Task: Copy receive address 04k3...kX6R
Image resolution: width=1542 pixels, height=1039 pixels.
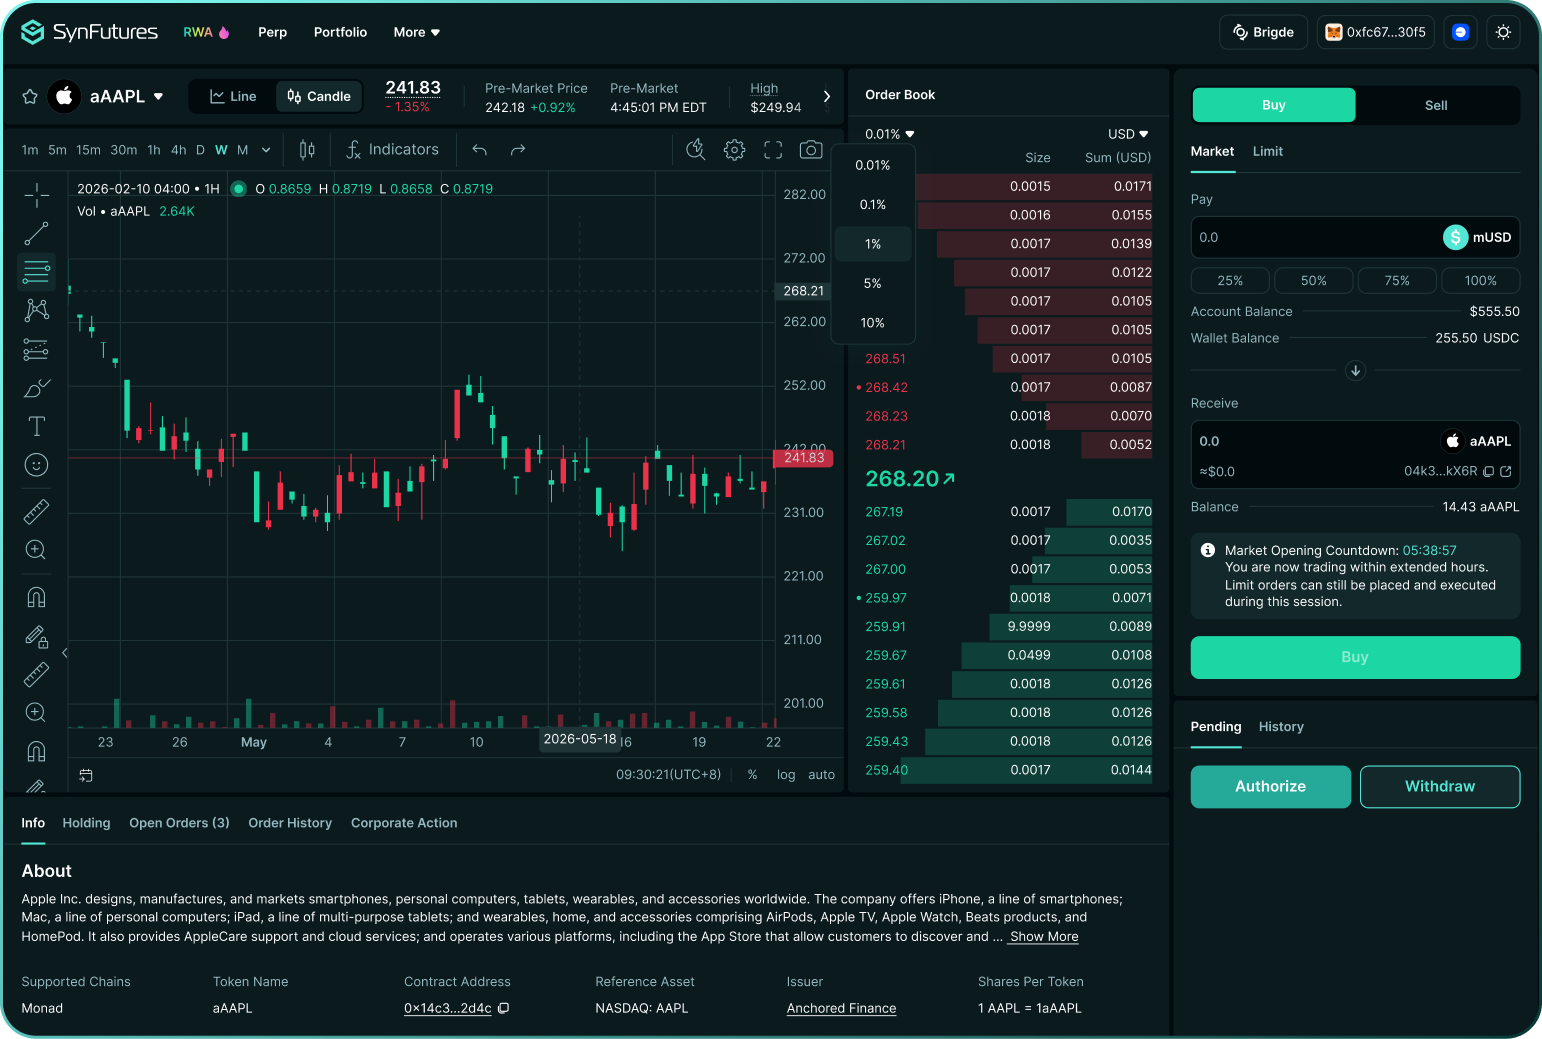Action: click(x=1488, y=471)
